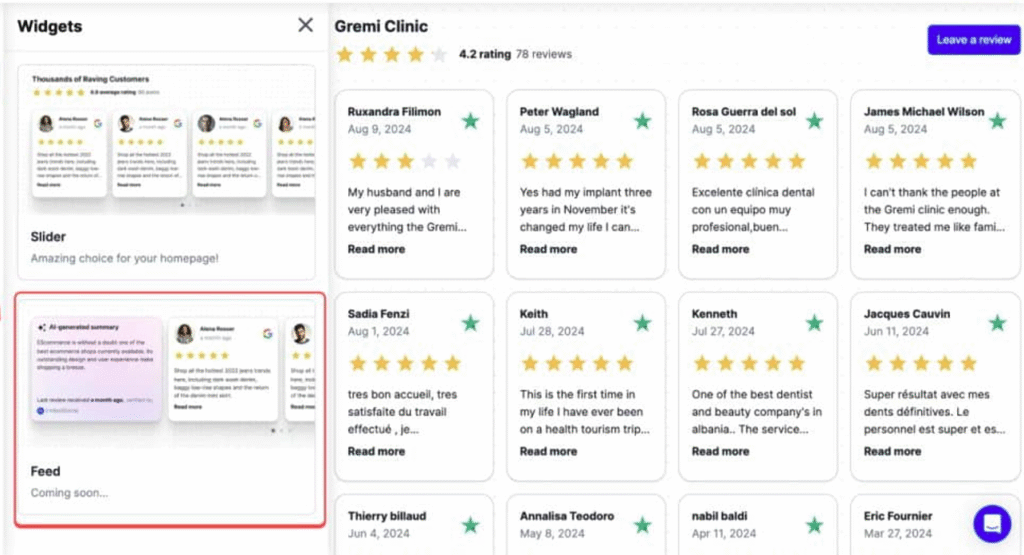Click the Mar 27, 2024 review date
The image size is (1024, 555).
pyautogui.click(x=897, y=533)
